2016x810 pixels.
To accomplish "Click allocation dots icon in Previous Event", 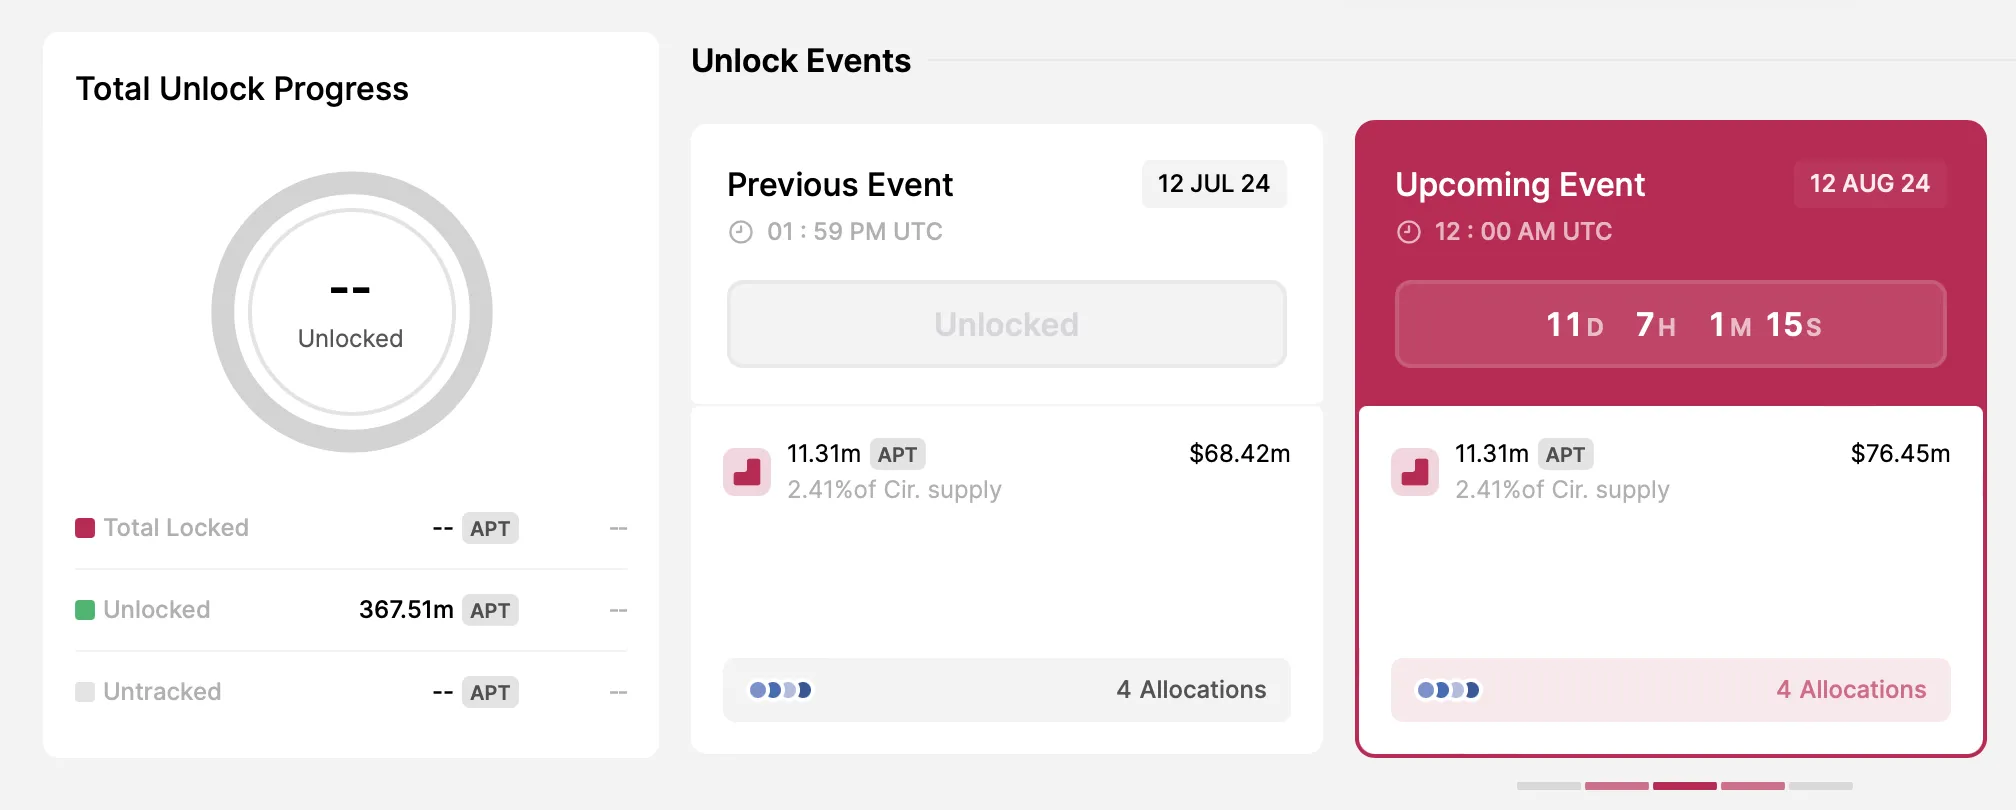I will click(x=780, y=690).
